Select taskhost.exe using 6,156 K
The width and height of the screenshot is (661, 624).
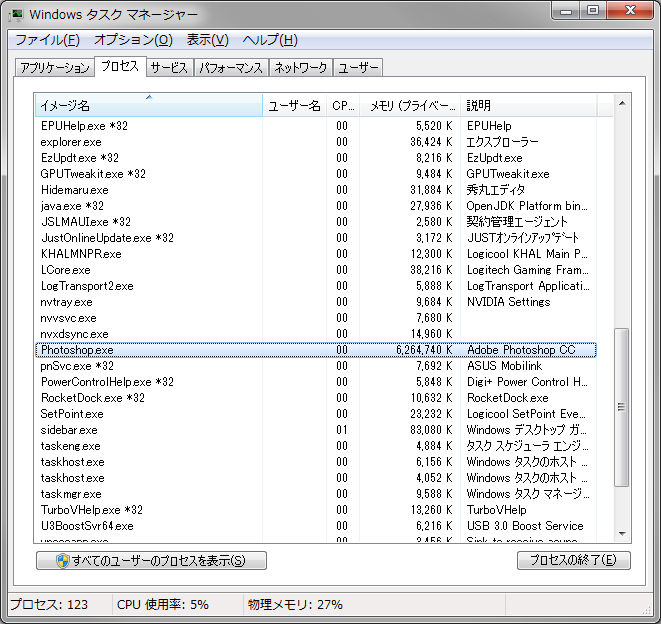316,462
